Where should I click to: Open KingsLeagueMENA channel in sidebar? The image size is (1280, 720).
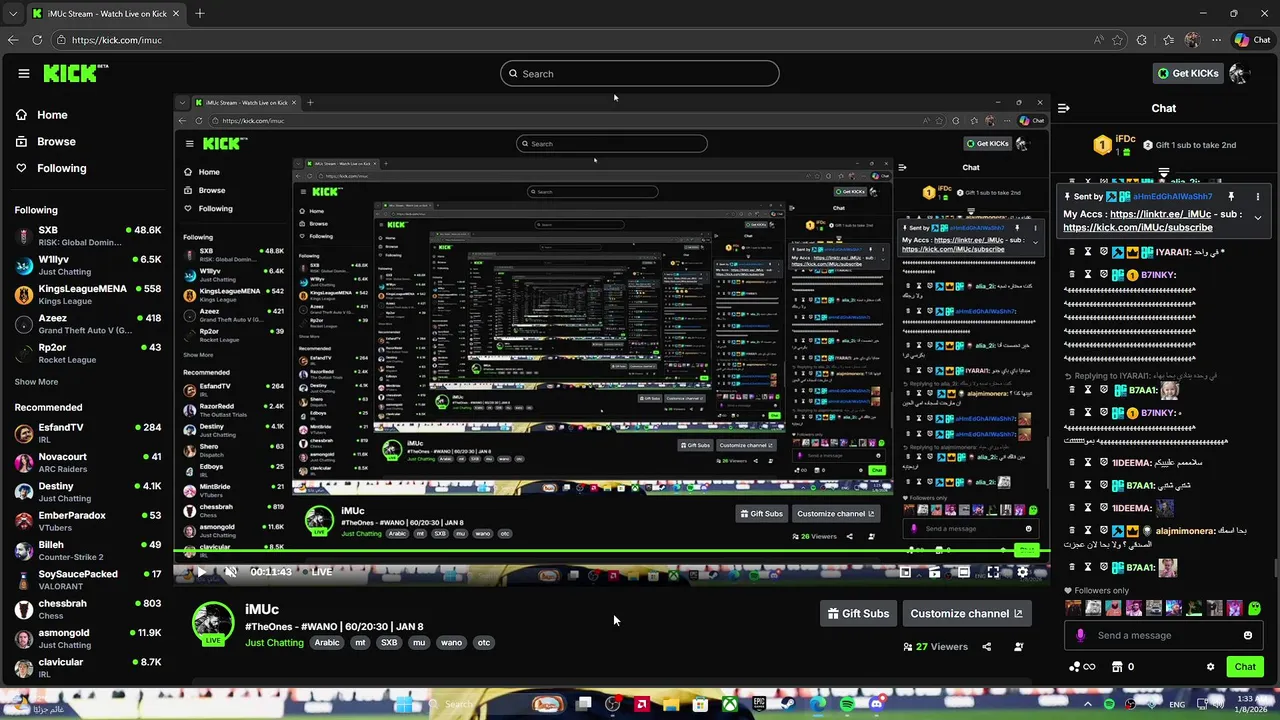(x=88, y=294)
